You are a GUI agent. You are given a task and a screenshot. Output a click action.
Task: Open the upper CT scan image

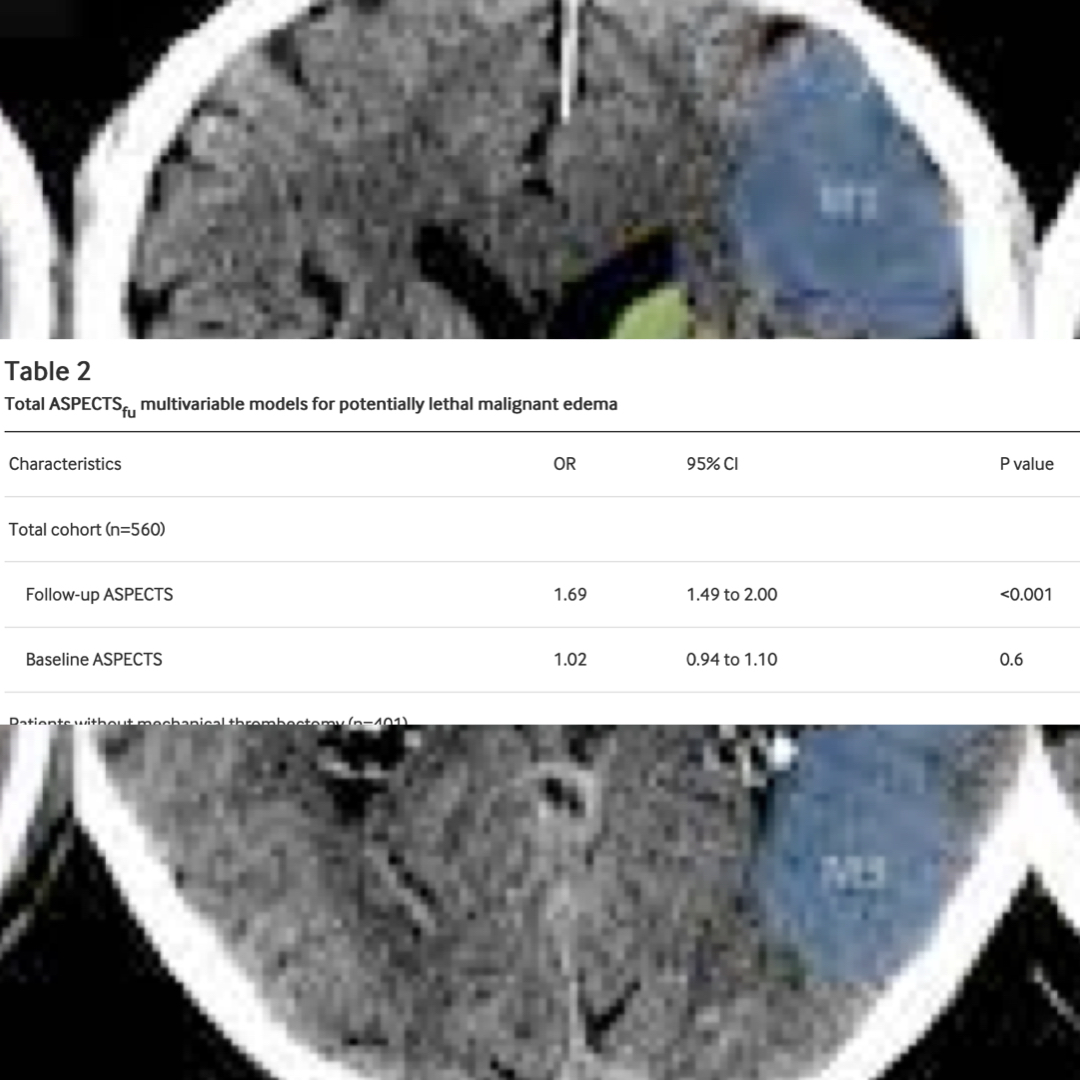pyautogui.click(x=540, y=169)
